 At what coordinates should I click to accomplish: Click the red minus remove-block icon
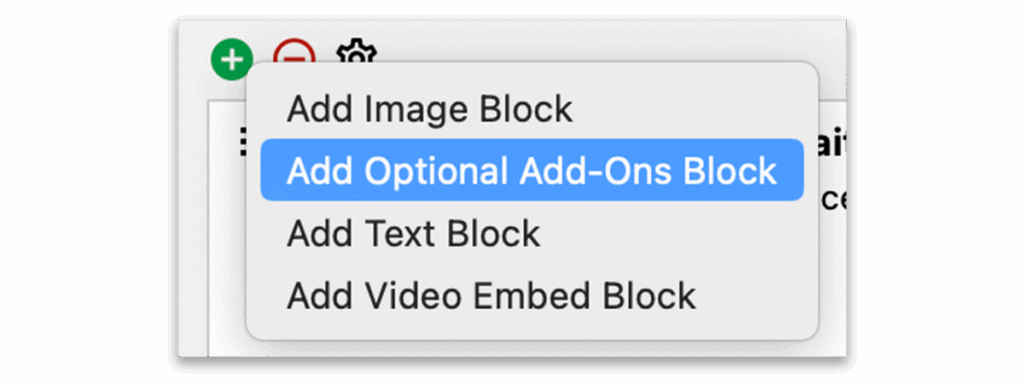click(294, 52)
